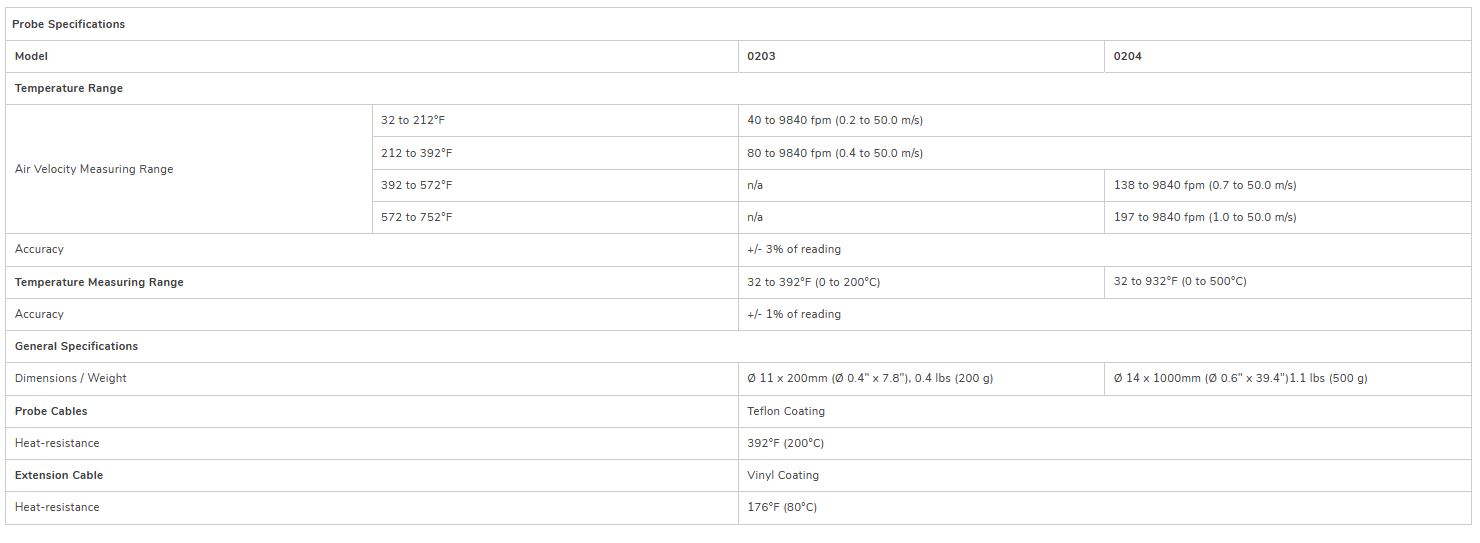Screen dimensions: 1480x543
Task: Select the Vinyl Coating cell
Action: [x=782, y=475]
